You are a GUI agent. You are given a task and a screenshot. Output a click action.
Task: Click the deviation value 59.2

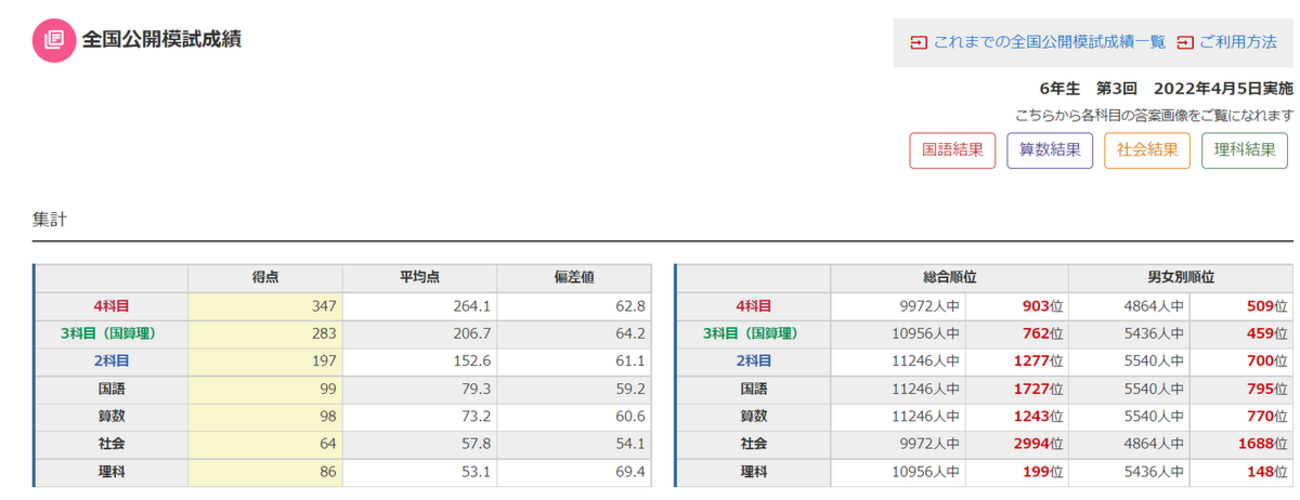coord(631,388)
